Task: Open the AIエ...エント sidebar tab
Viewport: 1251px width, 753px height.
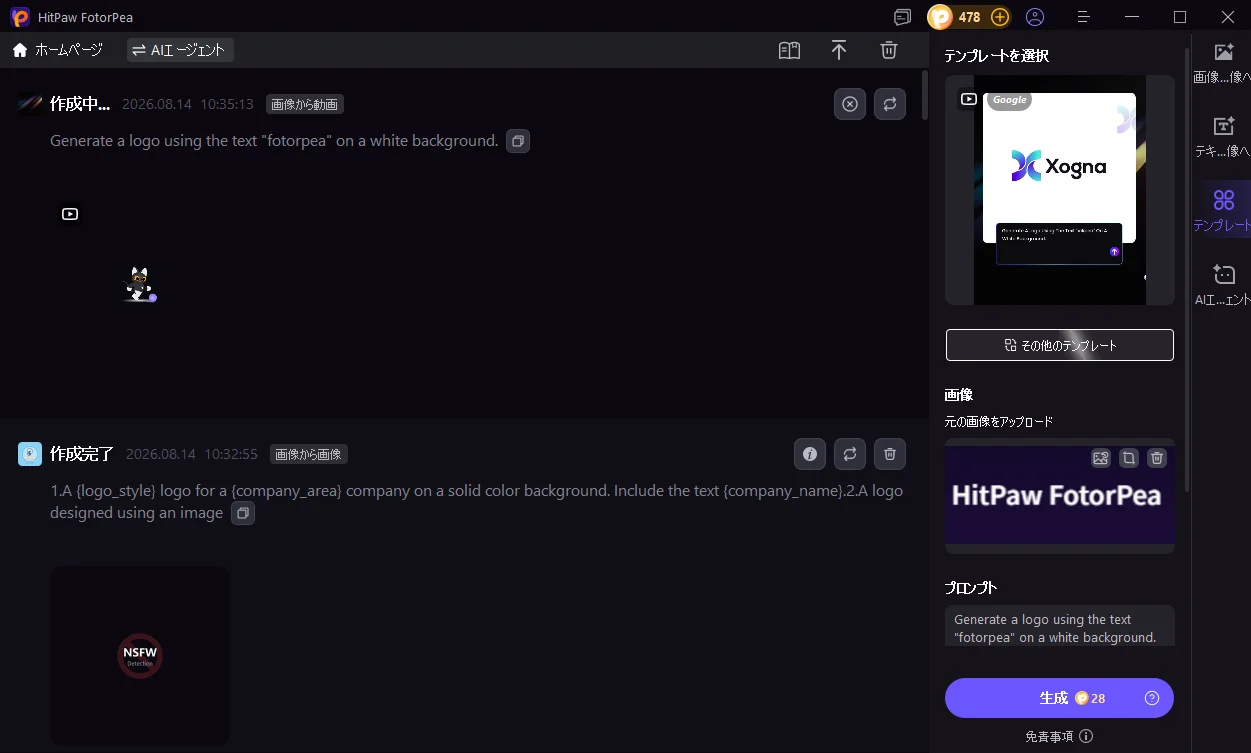Action: point(1223,285)
